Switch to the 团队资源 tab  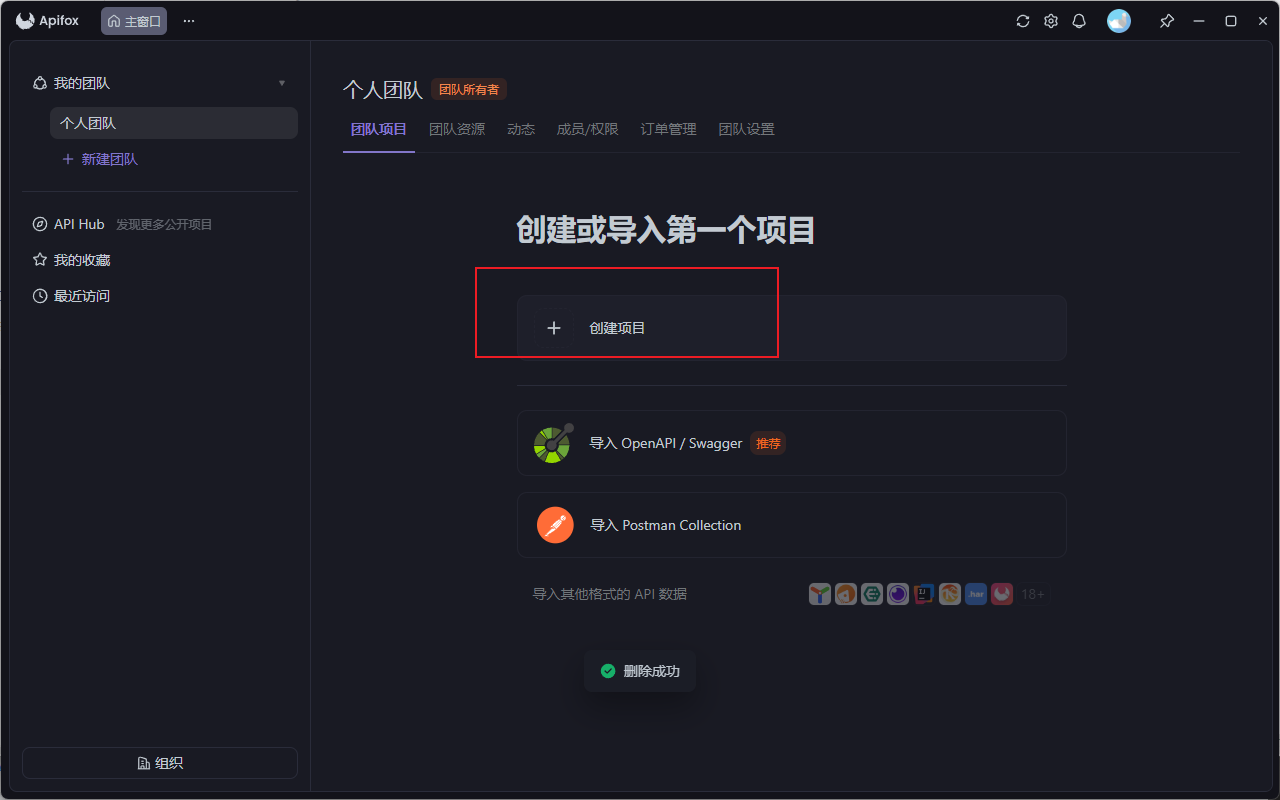pos(457,130)
